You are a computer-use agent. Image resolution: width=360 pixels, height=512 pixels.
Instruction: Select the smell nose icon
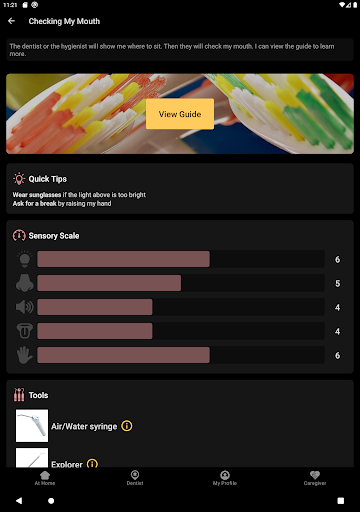pos(24,283)
